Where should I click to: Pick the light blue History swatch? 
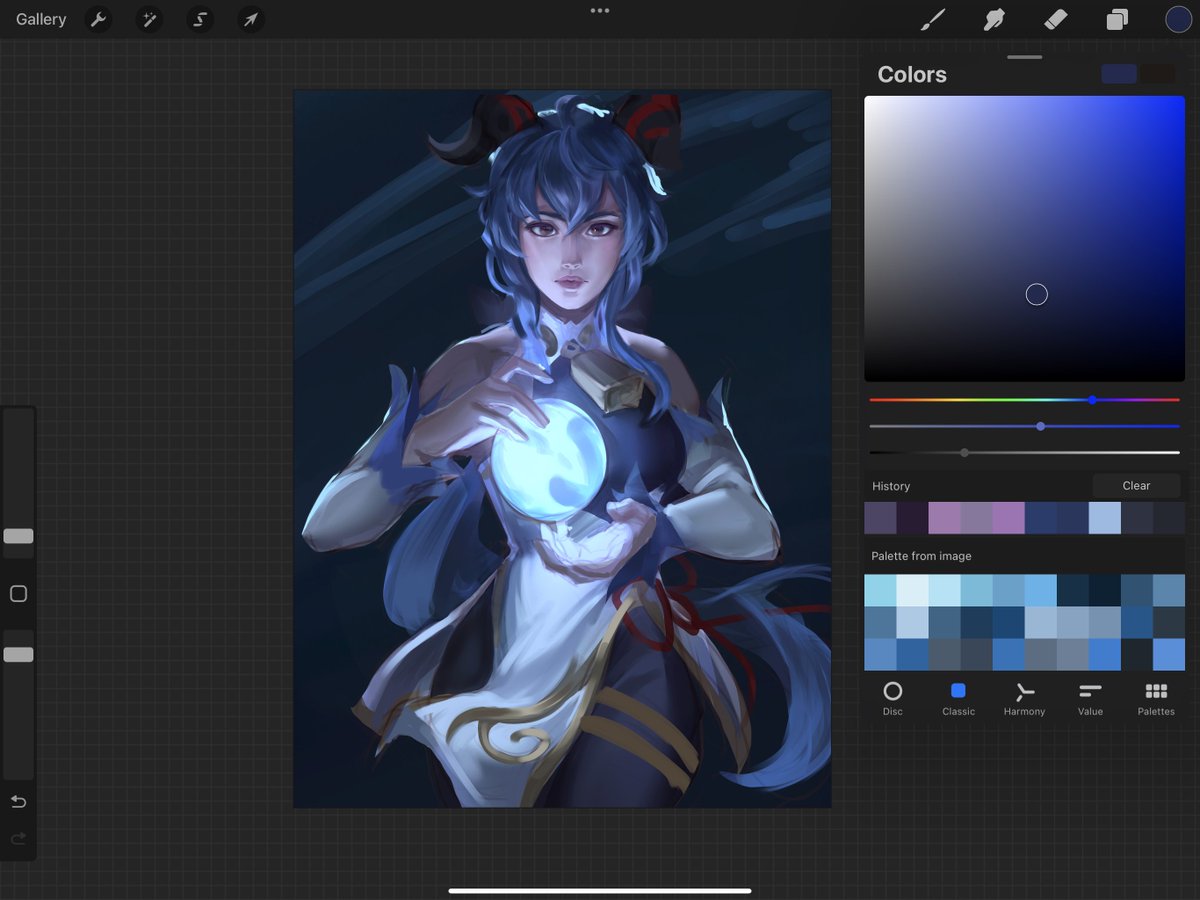tap(1105, 518)
